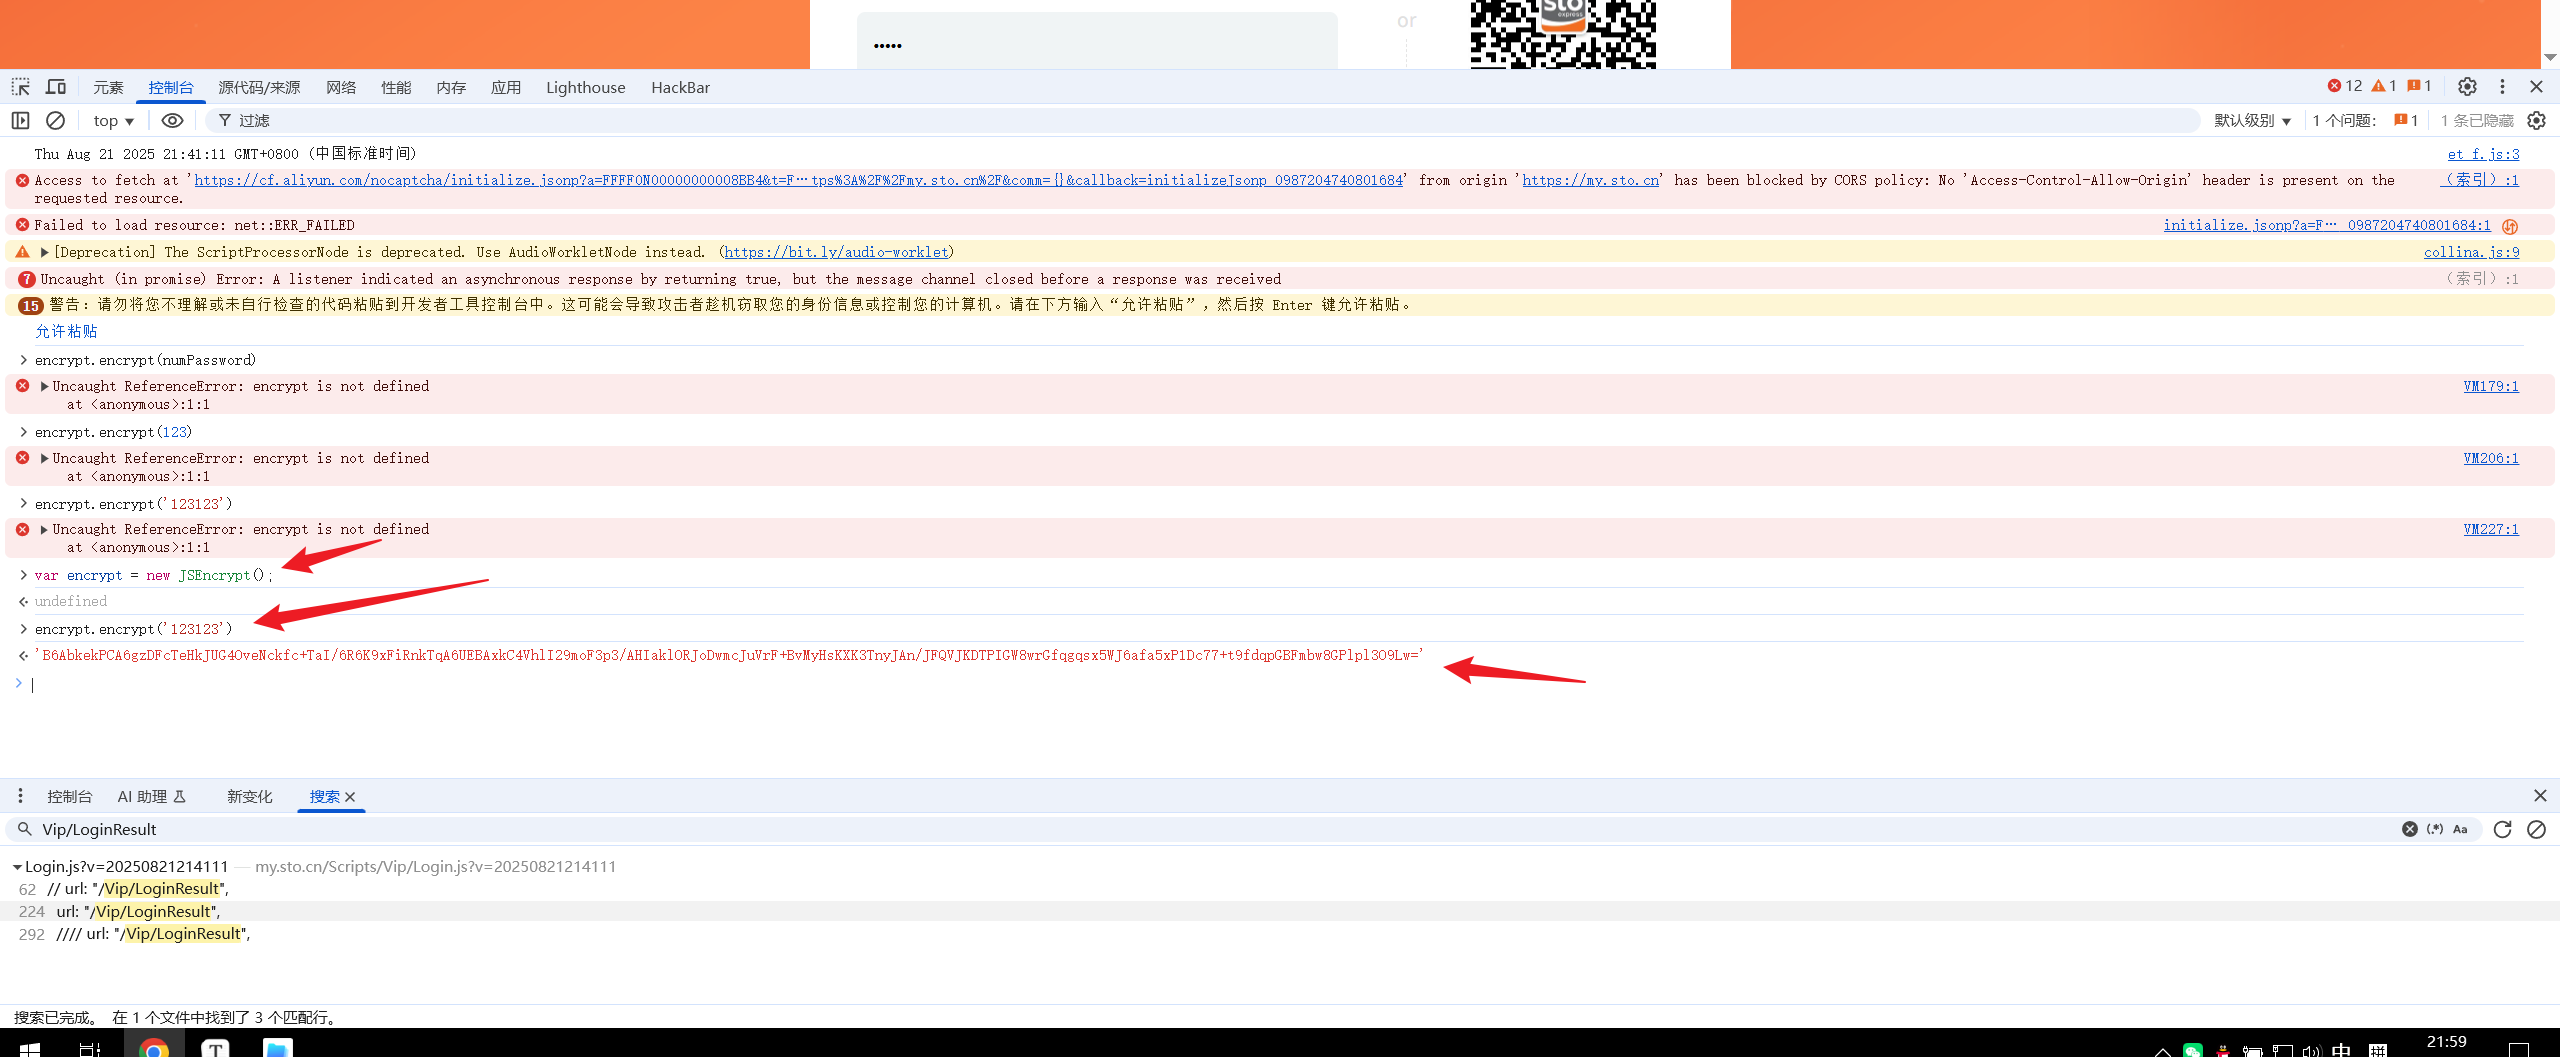Screen dimensions: 2560x1057
Task: Switch to the Lighthouse tab
Action: 586,88
